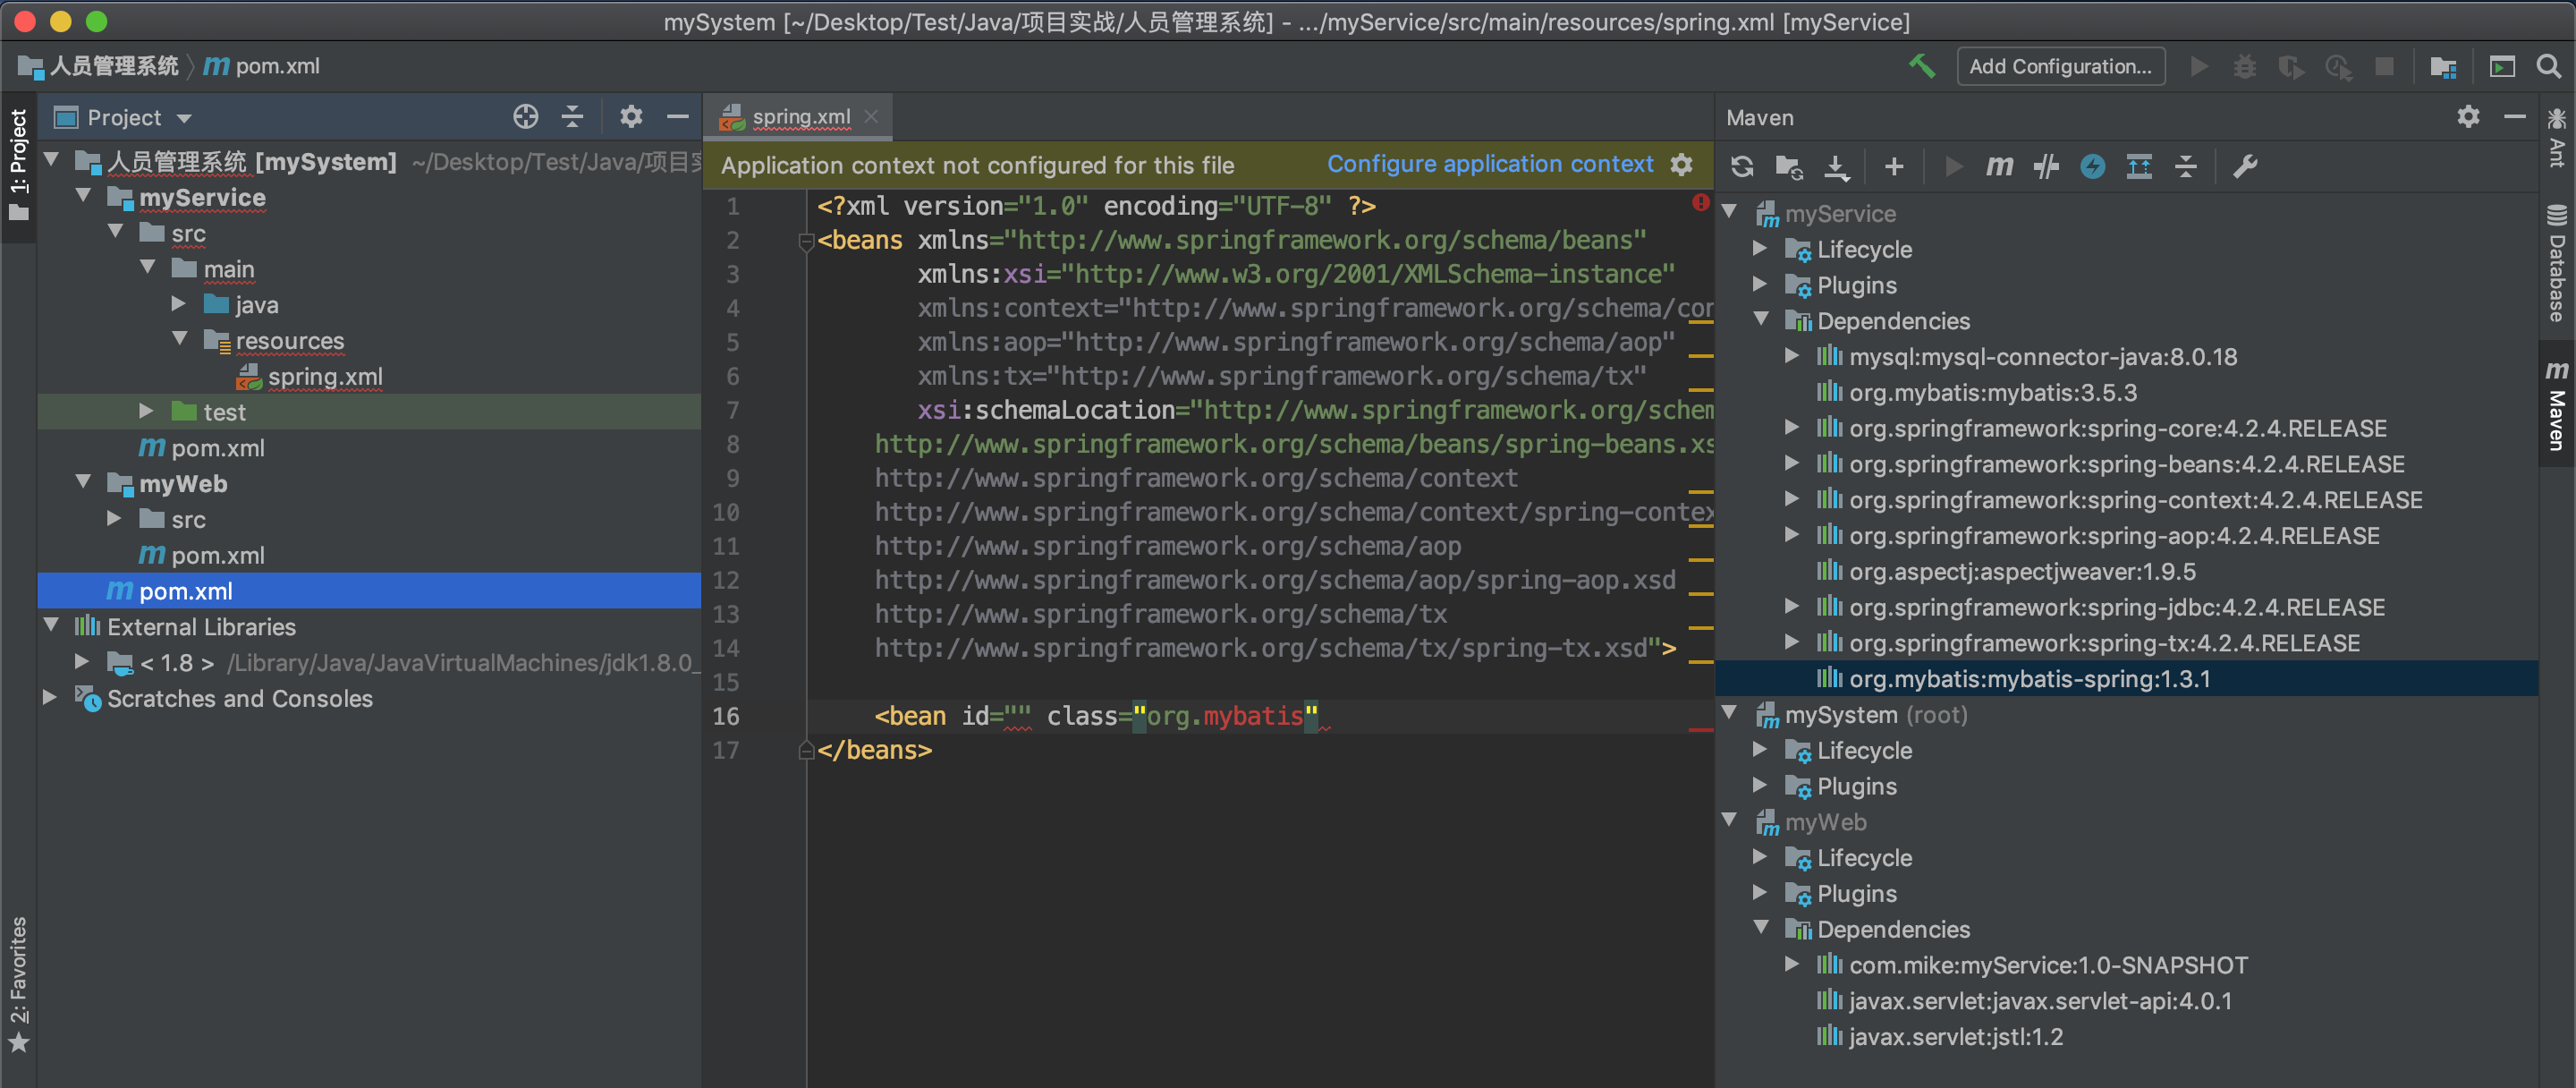Expand the java folder in Project tree
The image size is (2576, 1088).
pos(179,304)
